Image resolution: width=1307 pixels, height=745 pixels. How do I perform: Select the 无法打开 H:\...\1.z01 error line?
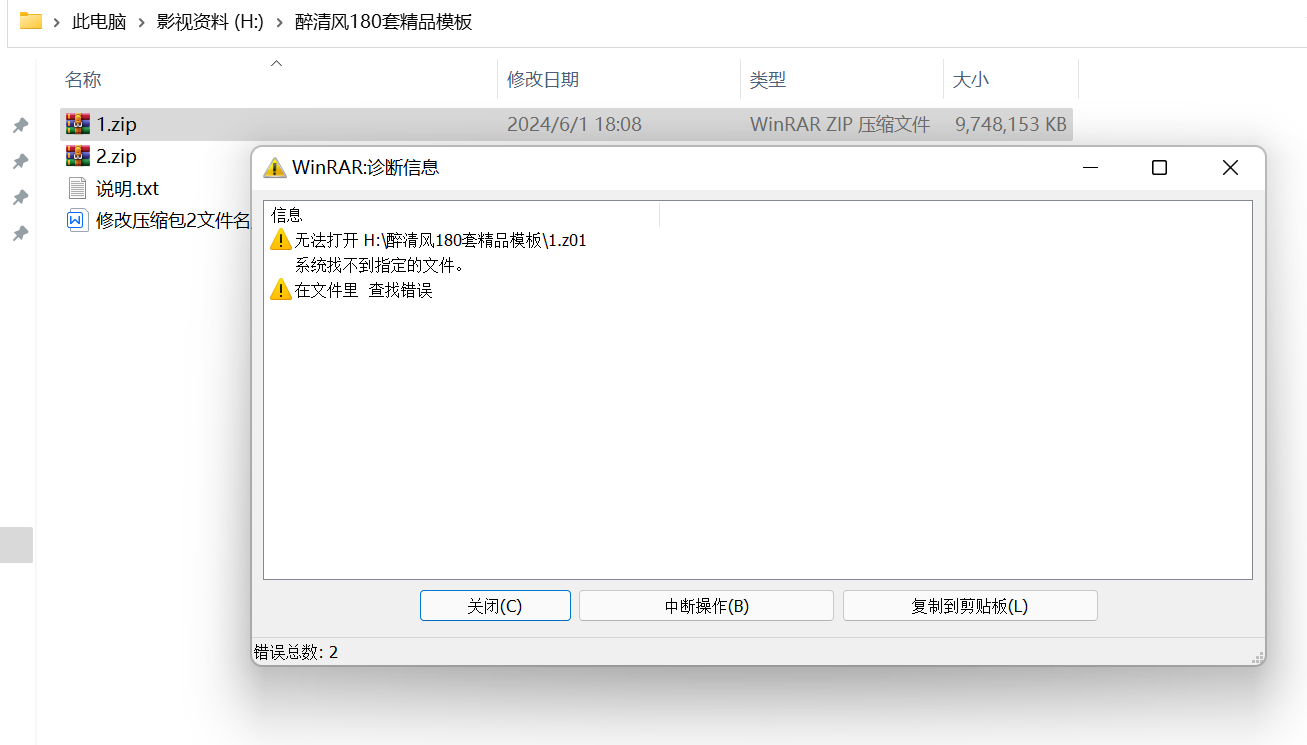click(440, 240)
